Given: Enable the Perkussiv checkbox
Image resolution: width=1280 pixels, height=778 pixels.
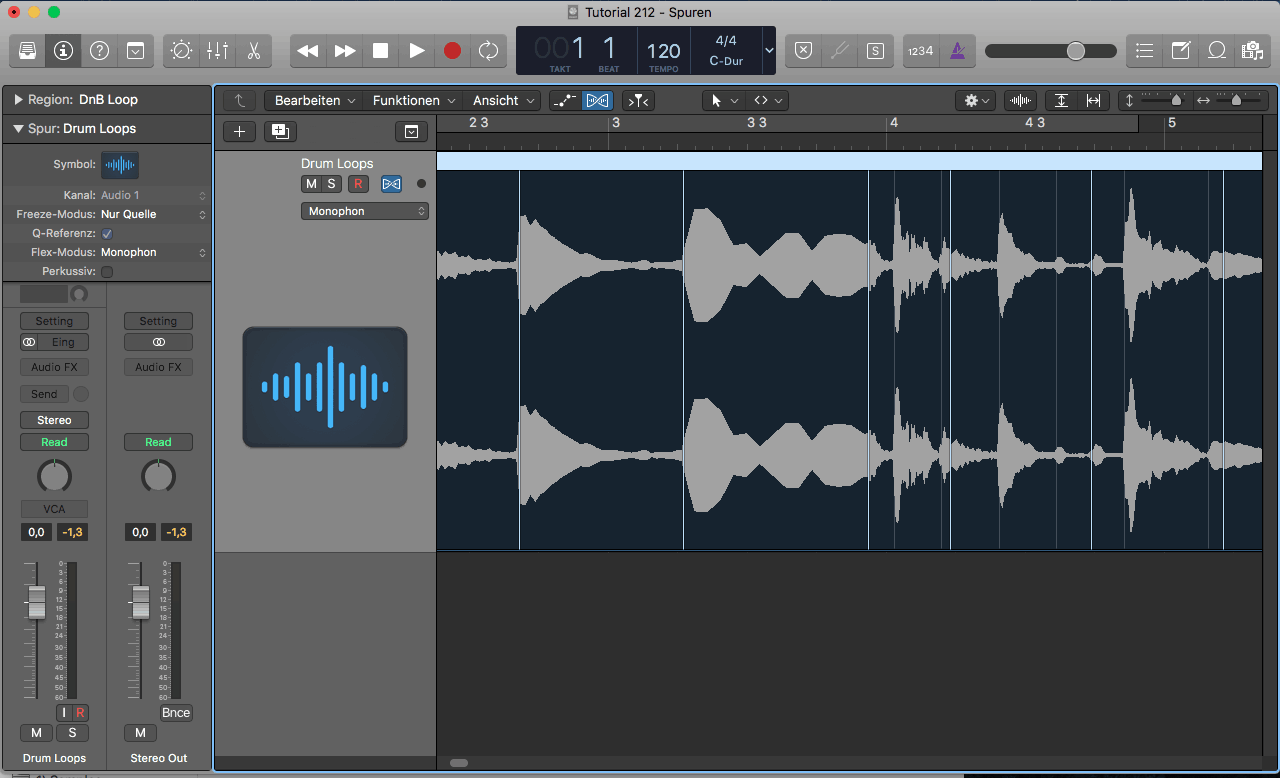Looking at the screenshot, I should coord(107,272).
